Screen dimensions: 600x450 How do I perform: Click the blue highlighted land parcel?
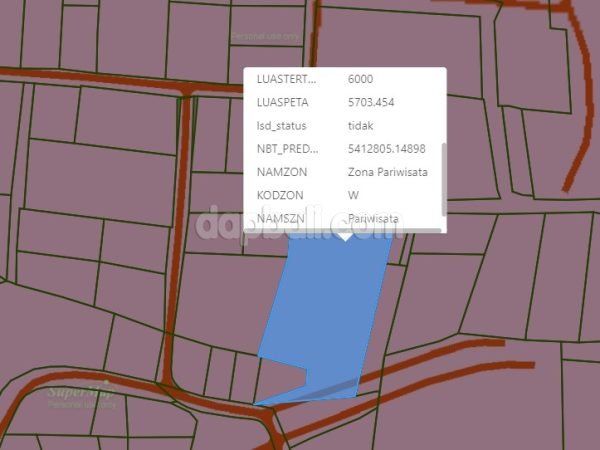pos(325,310)
